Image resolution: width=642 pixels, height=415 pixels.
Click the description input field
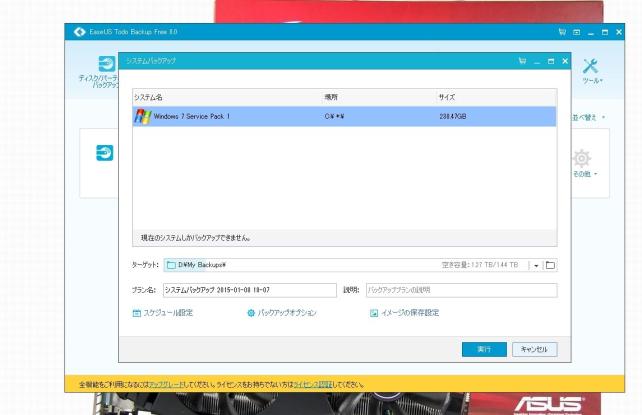(461, 290)
